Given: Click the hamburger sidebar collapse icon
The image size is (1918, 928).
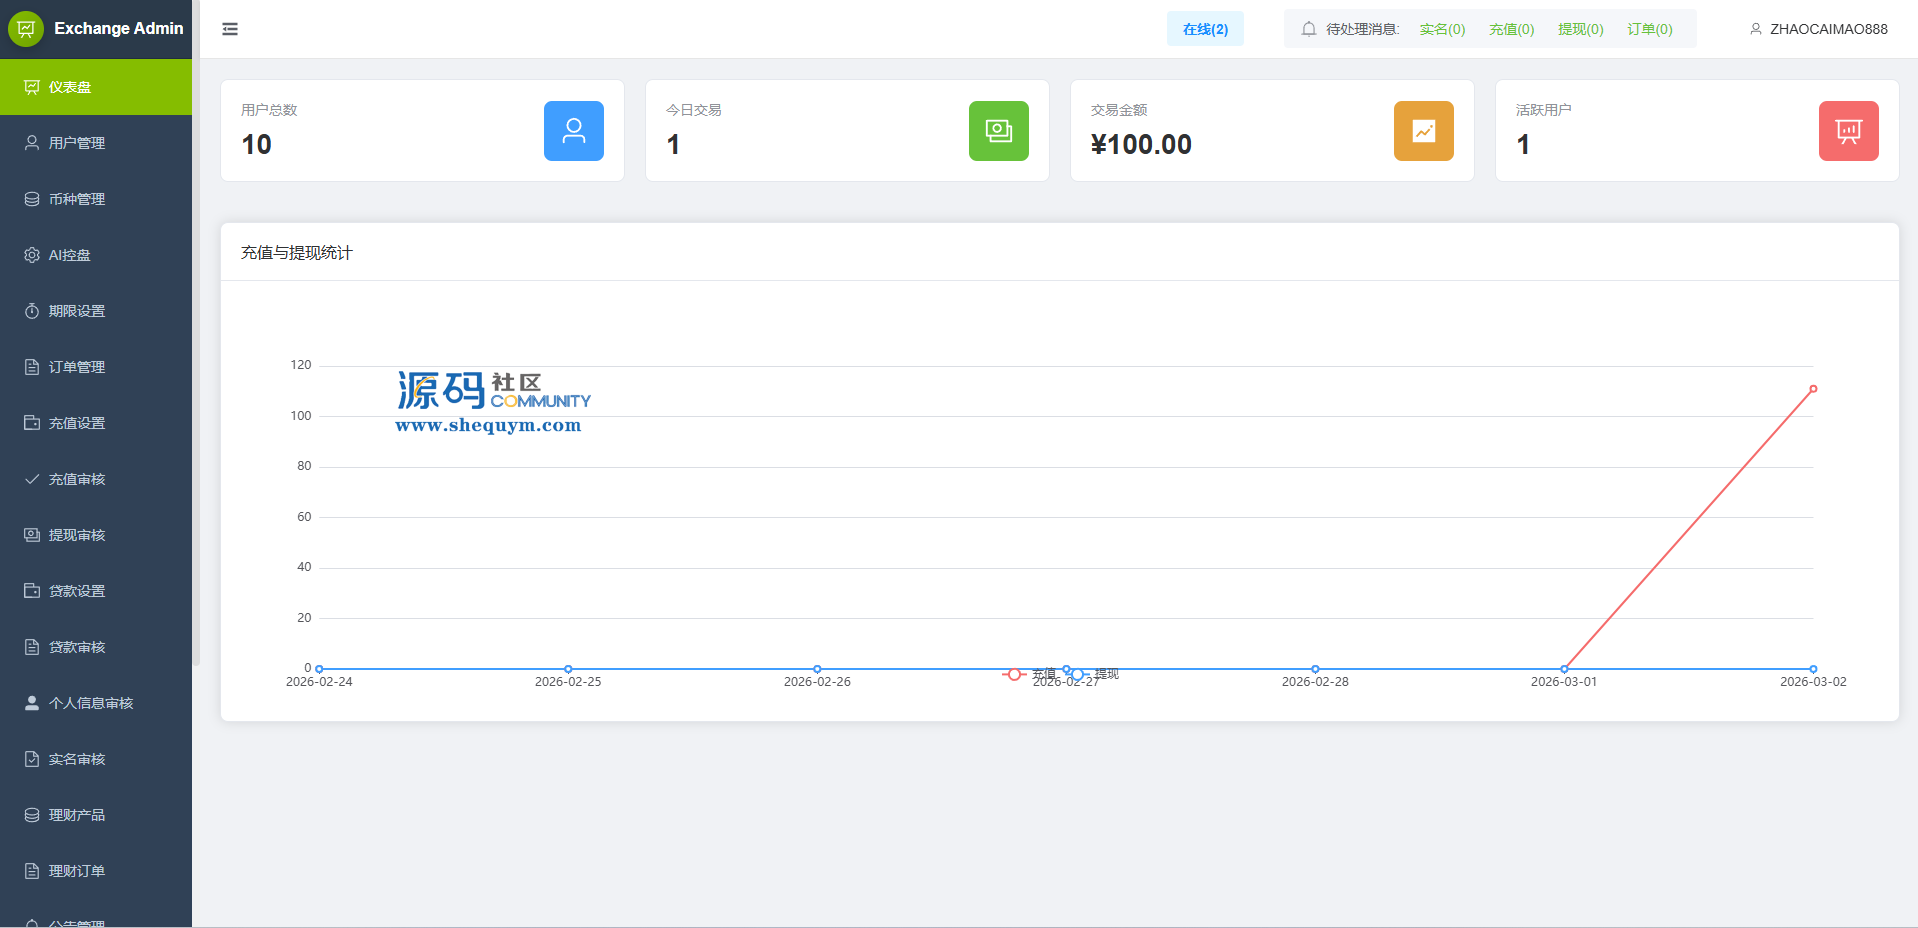Looking at the screenshot, I should [230, 29].
